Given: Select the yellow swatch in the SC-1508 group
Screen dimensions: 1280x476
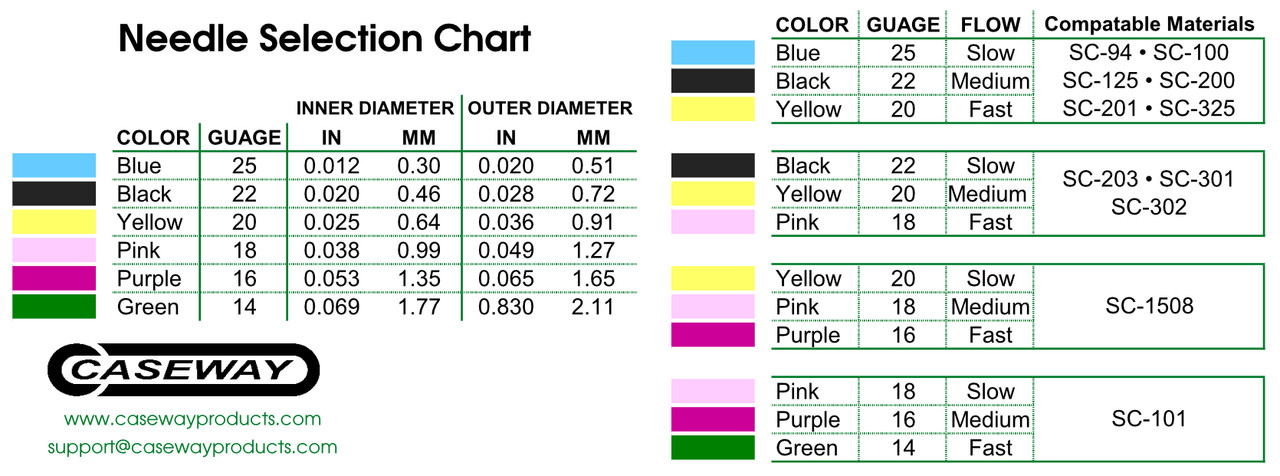Looking at the screenshot, I should point(713,278).
